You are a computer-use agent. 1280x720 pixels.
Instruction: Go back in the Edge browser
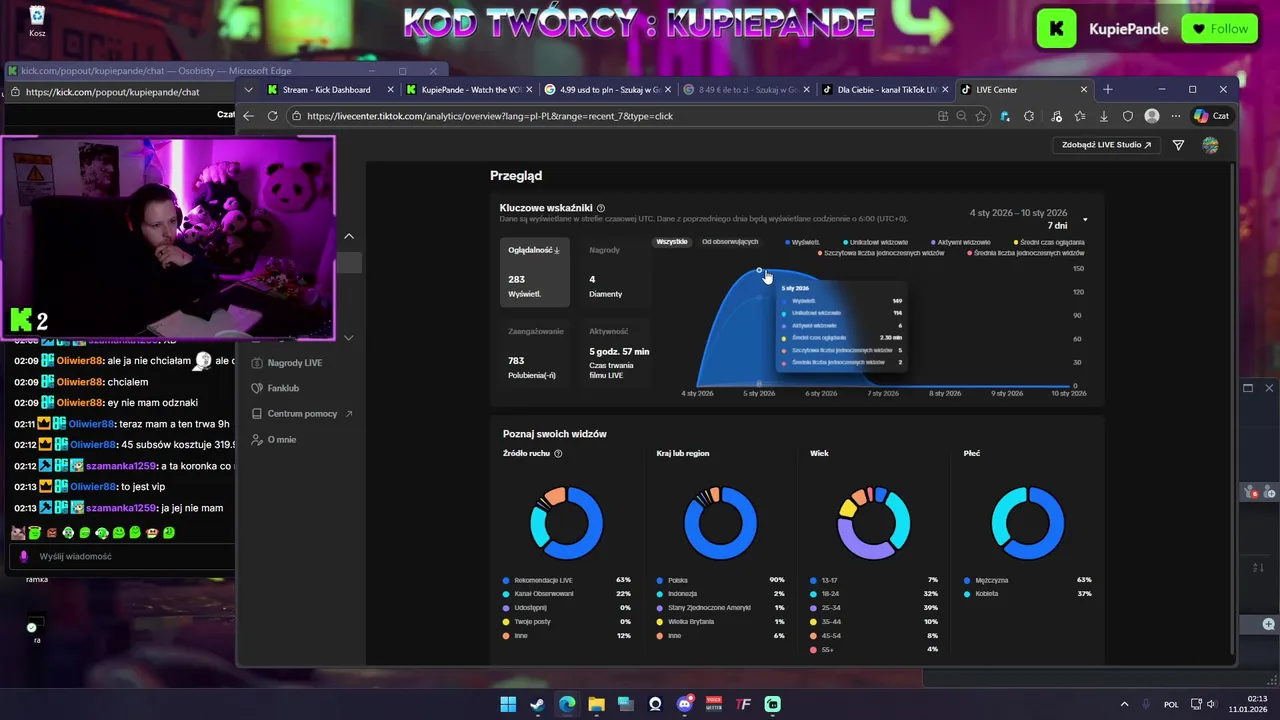248,116
